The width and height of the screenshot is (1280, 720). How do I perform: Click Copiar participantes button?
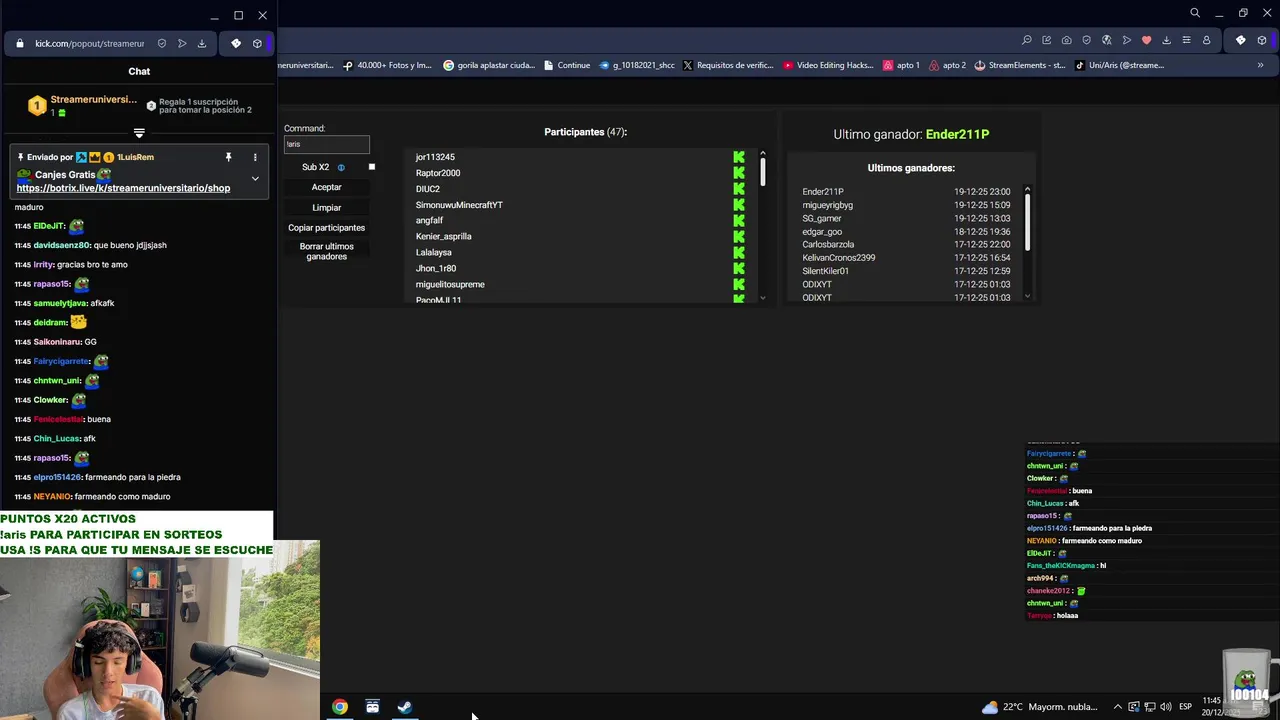coord(326,227)
